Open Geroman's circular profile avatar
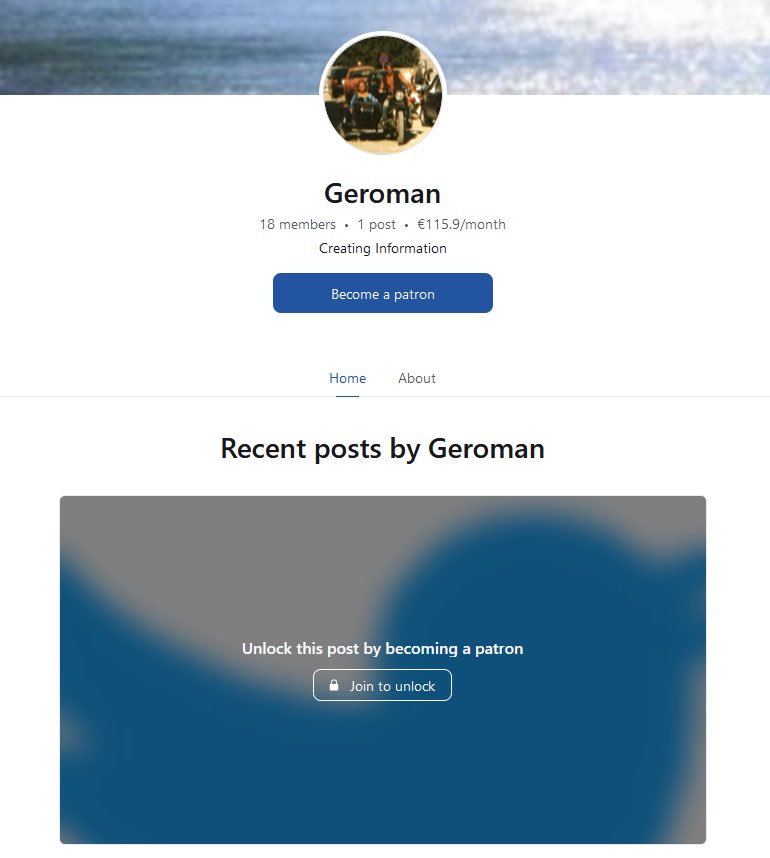 tap(383, 94)
